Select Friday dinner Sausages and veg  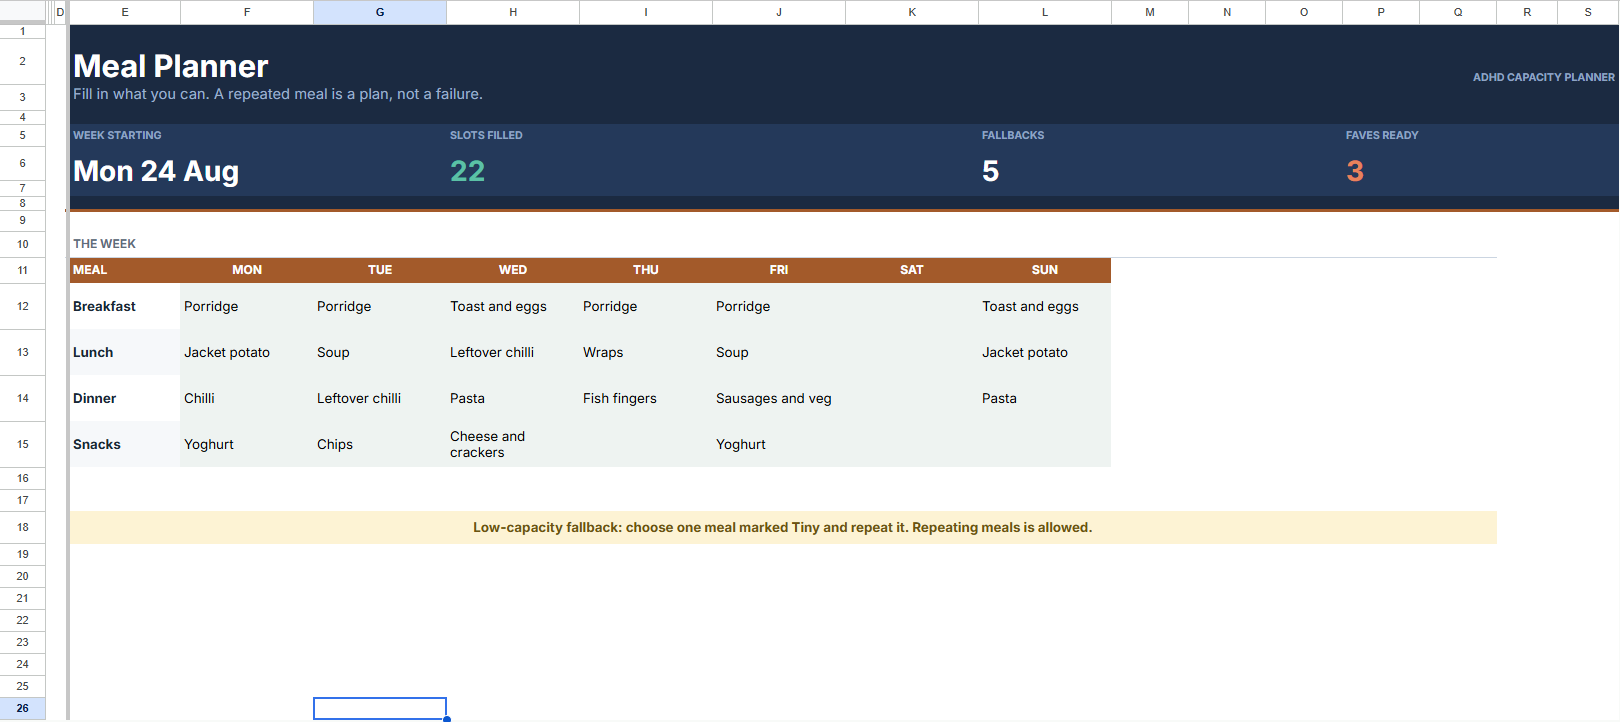(x=779, y=398)
